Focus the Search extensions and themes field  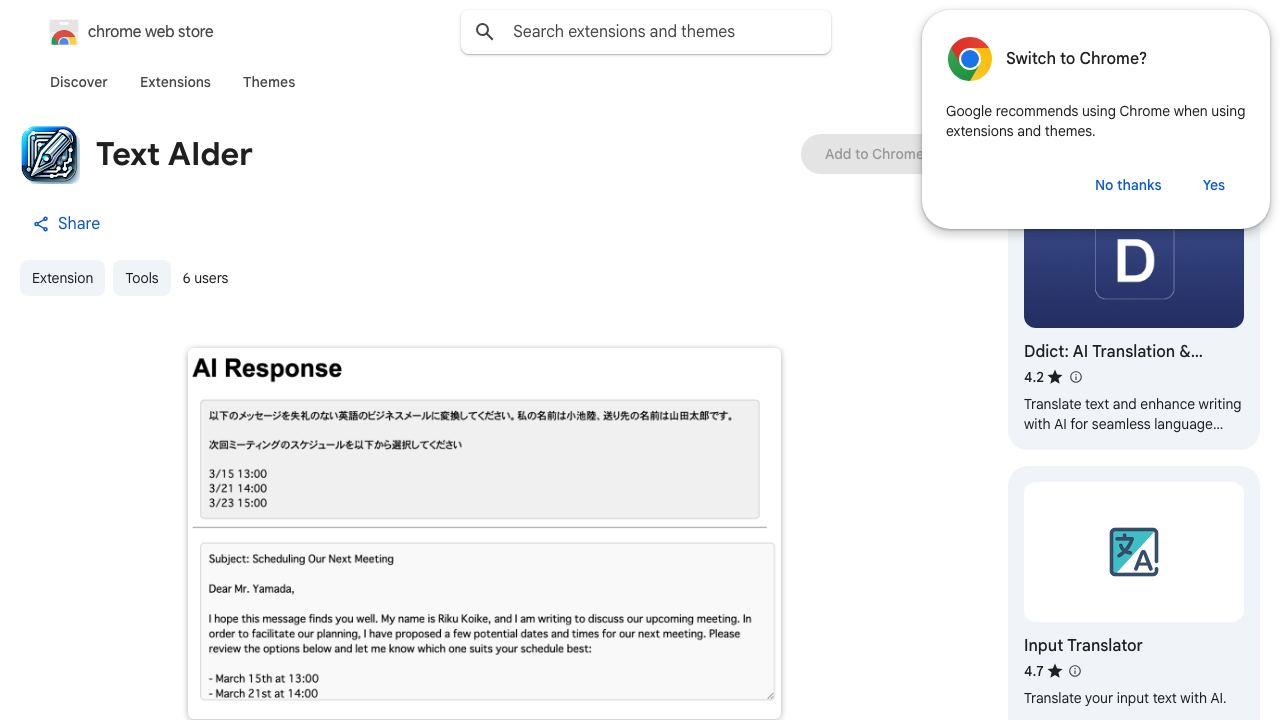point(646,32)
